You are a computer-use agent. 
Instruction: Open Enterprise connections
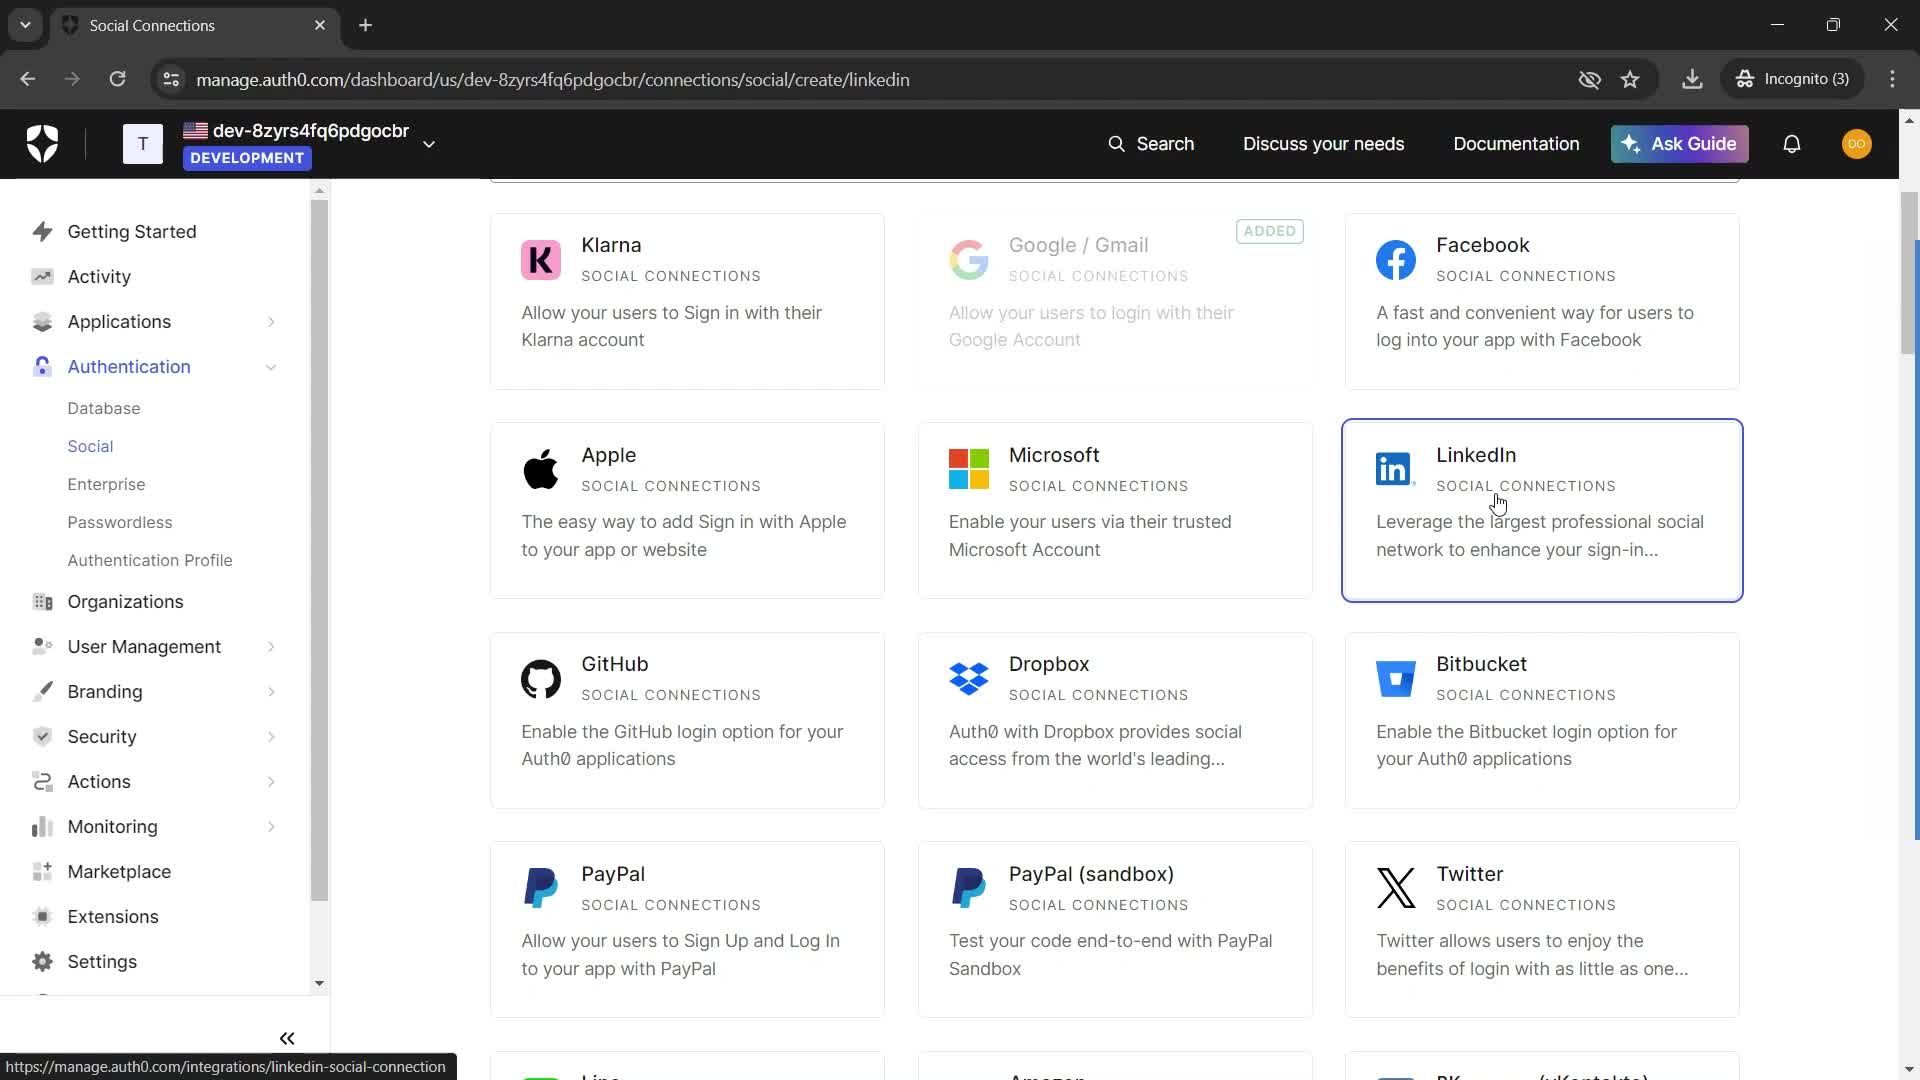106,485
